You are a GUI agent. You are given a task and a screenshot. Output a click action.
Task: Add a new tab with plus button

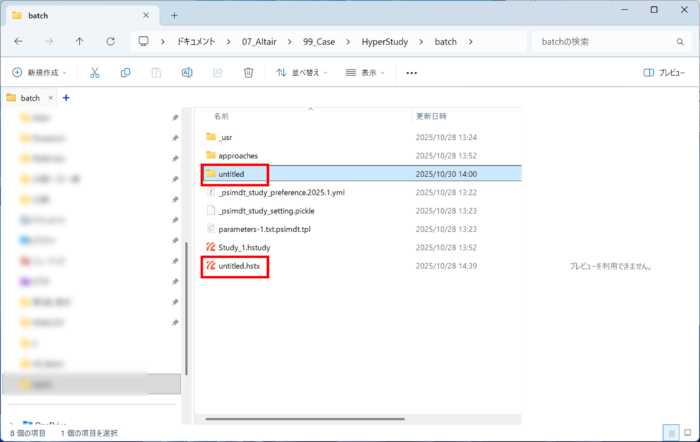[174, 15]
